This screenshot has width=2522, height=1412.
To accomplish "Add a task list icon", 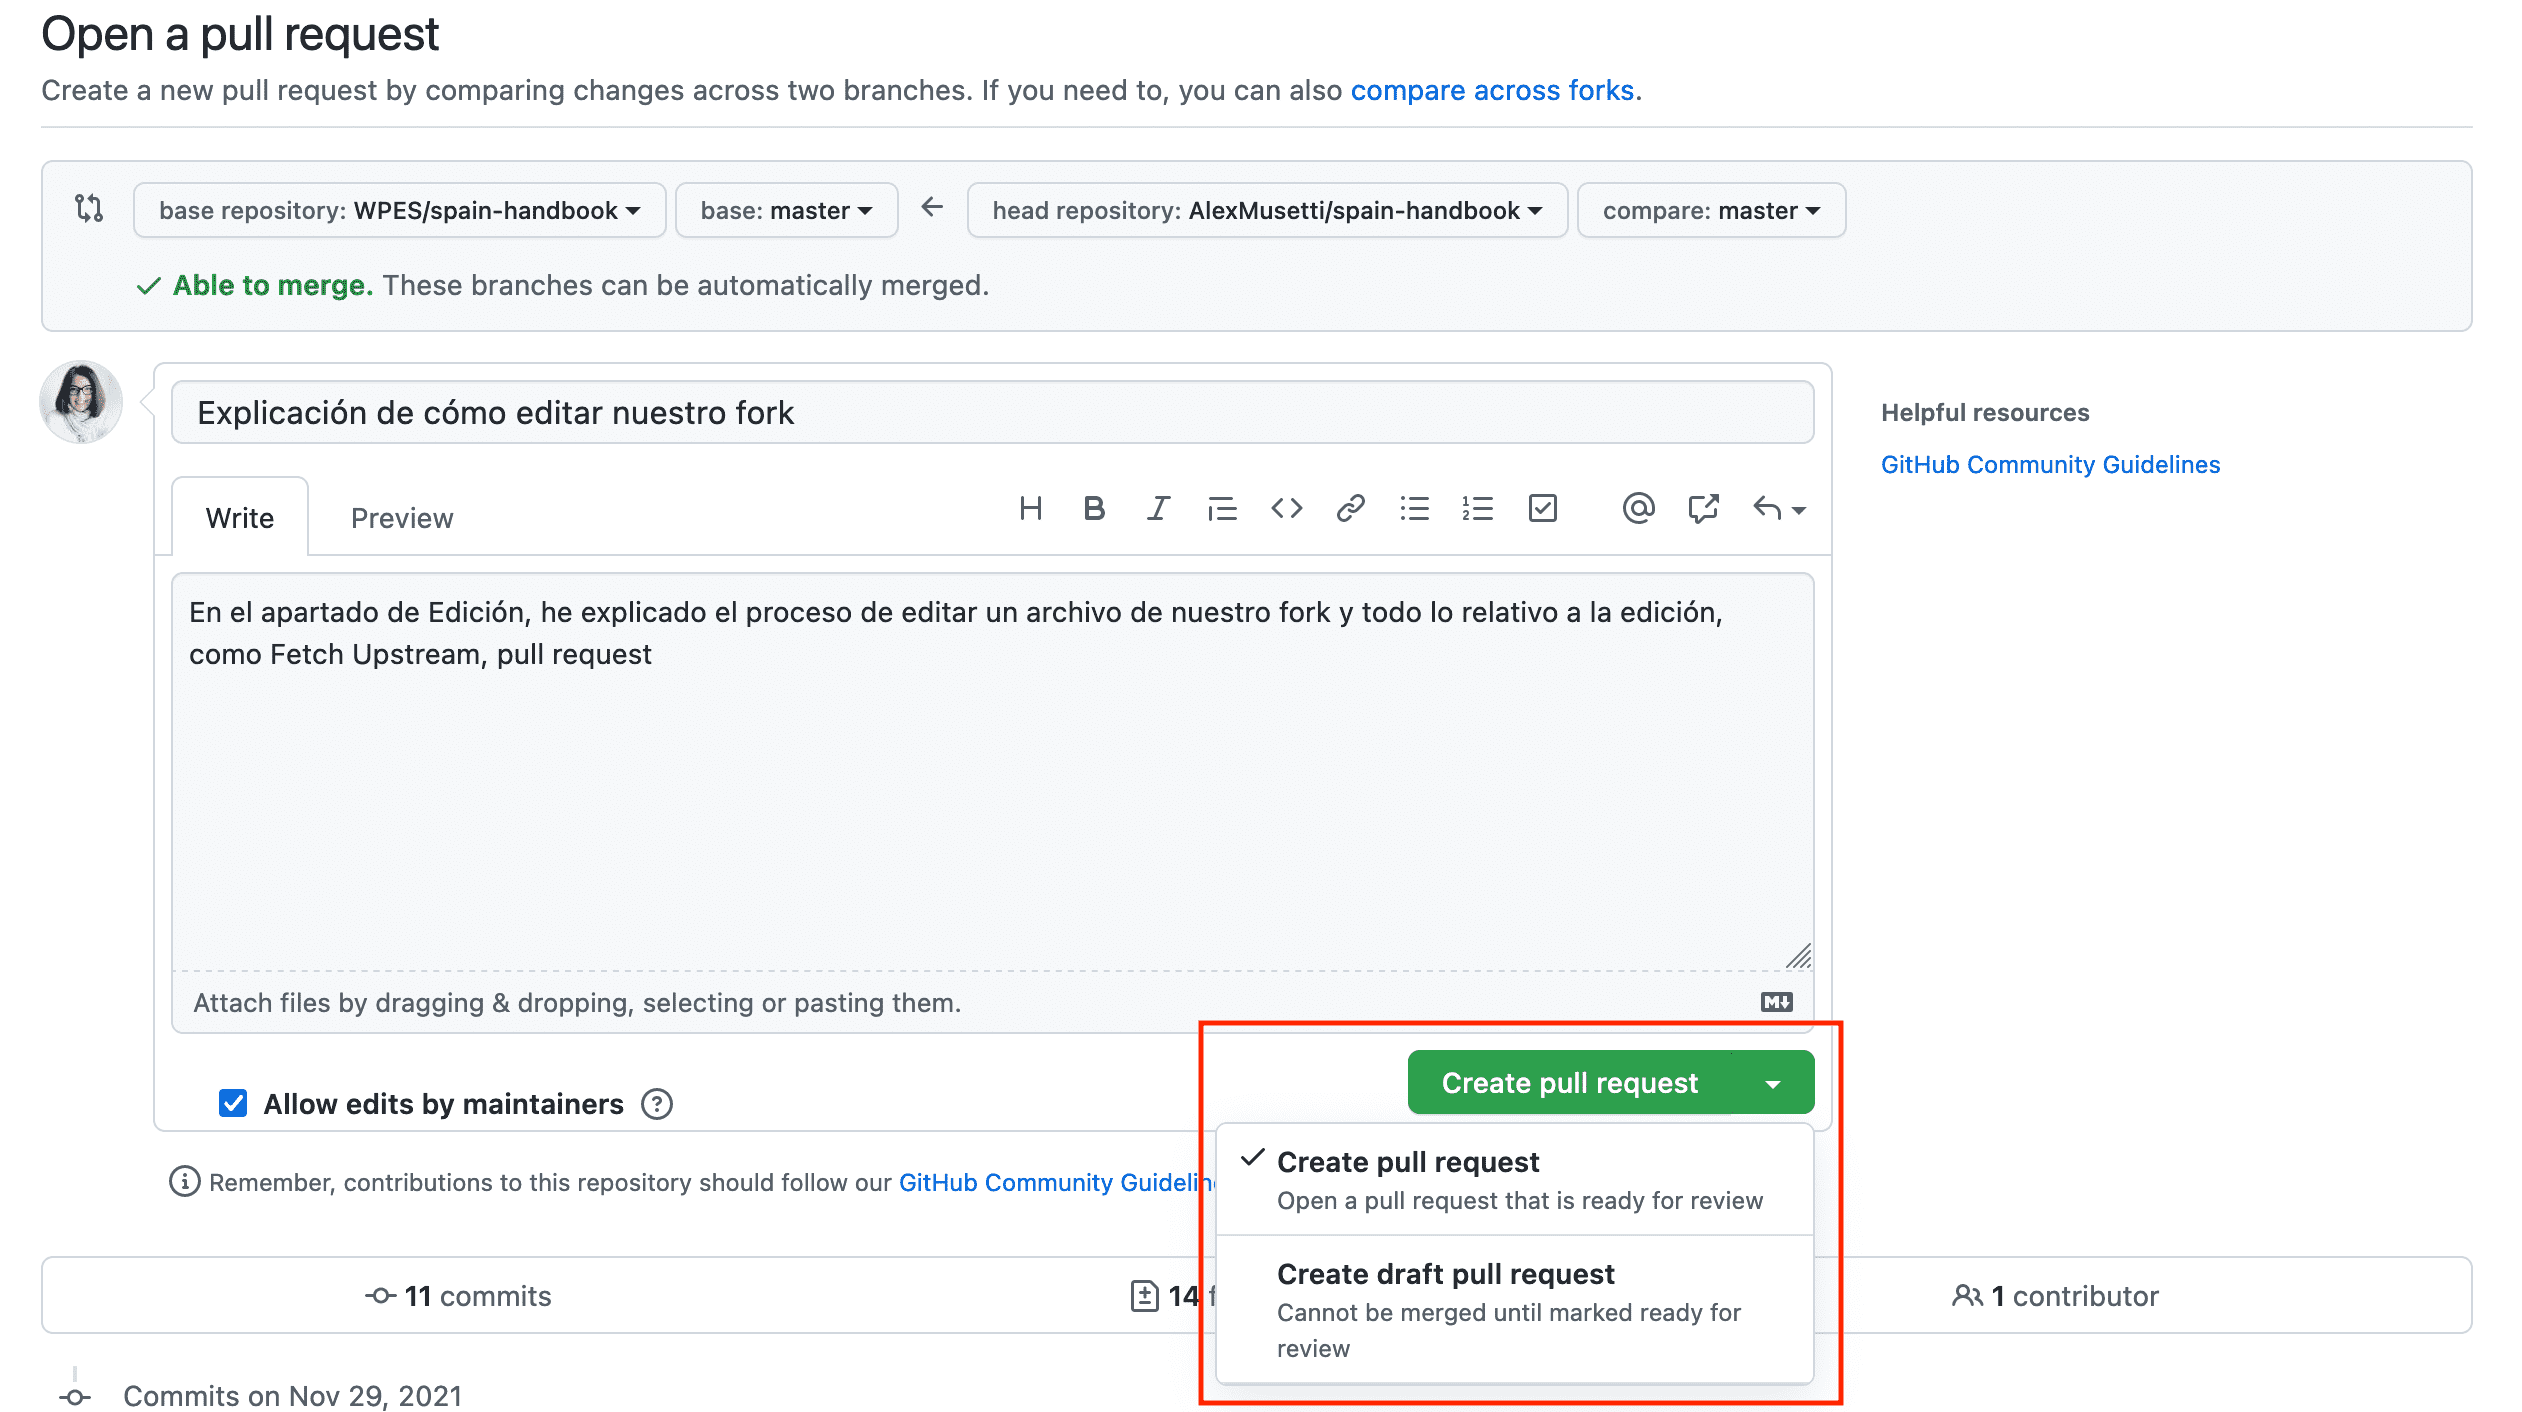I will (1542, 509).
